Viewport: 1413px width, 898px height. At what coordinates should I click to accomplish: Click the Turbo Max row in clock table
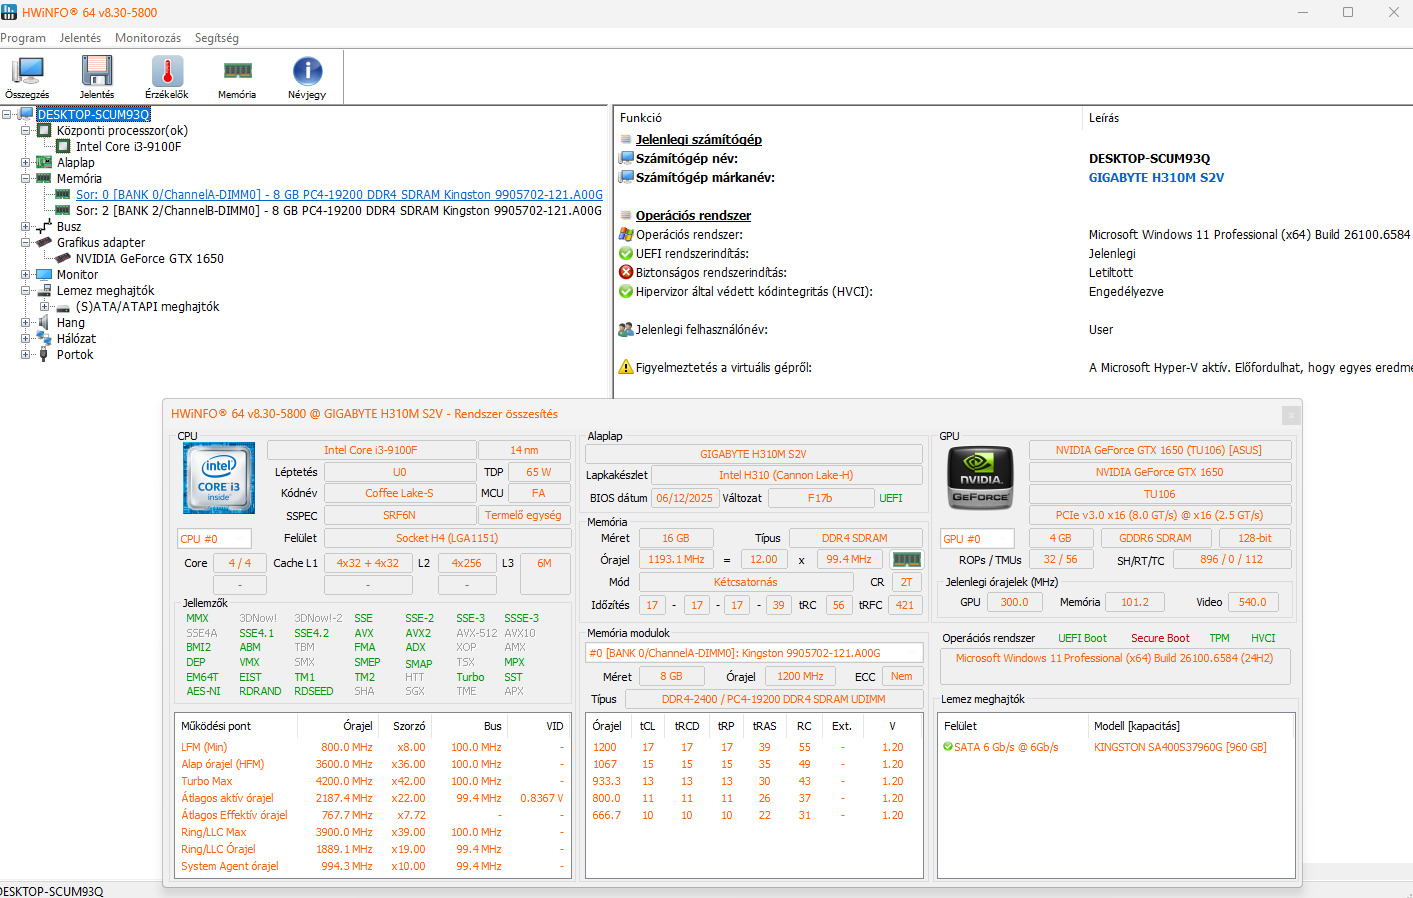point(372,781)
